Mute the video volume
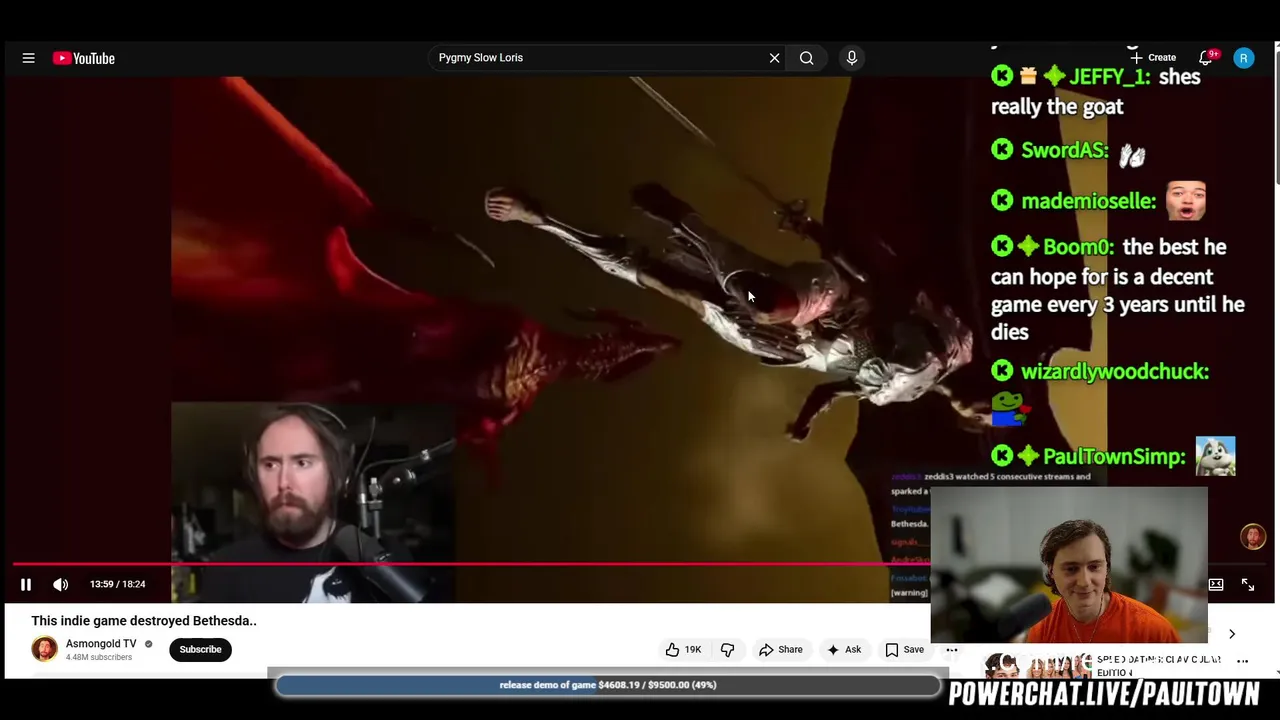 pos(61,584)
